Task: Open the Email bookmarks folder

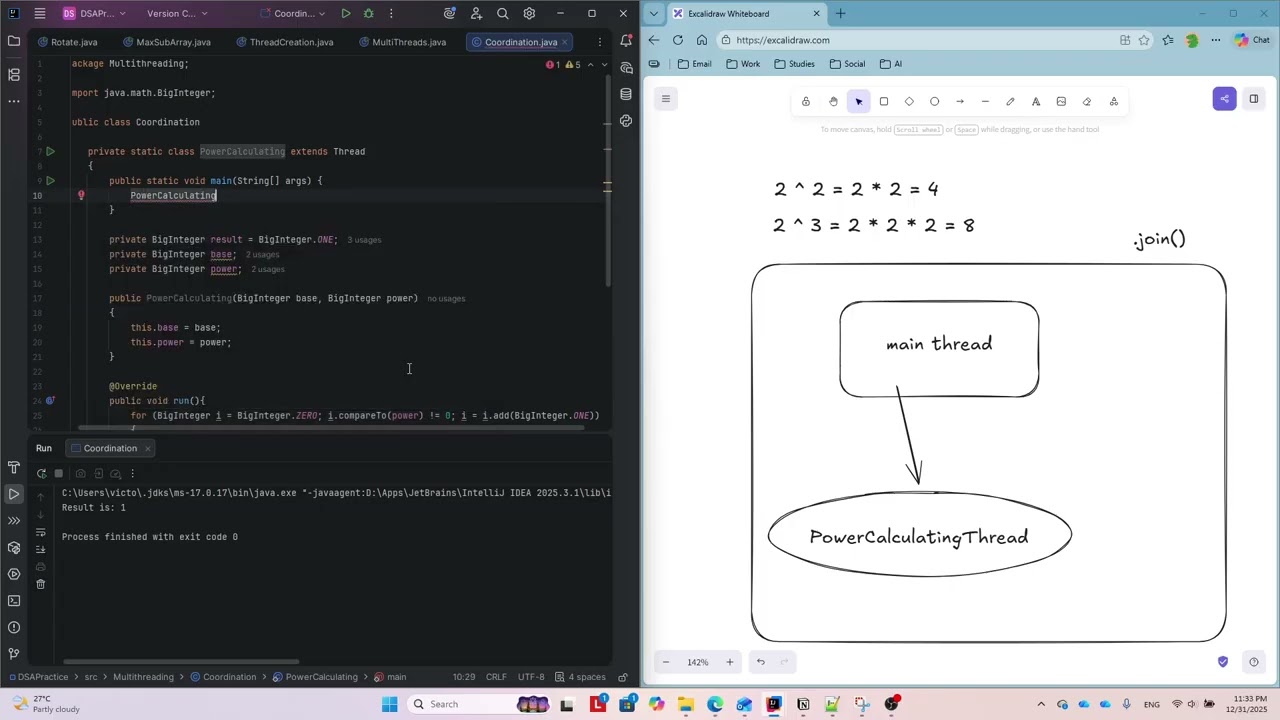Action: pyautogui.click(x=694, y=64)
